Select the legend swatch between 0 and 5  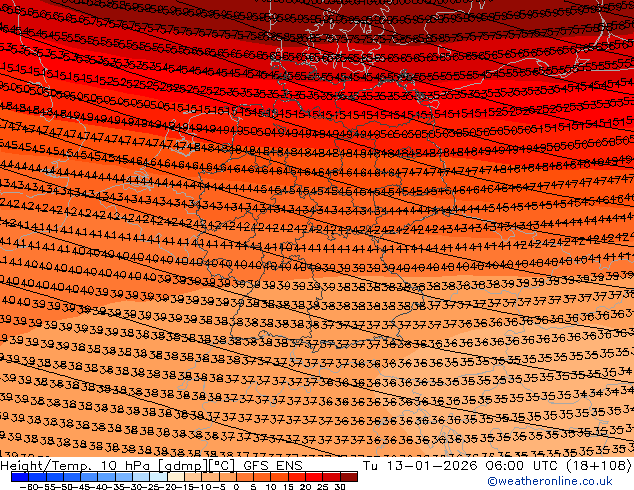pos(245,477)
